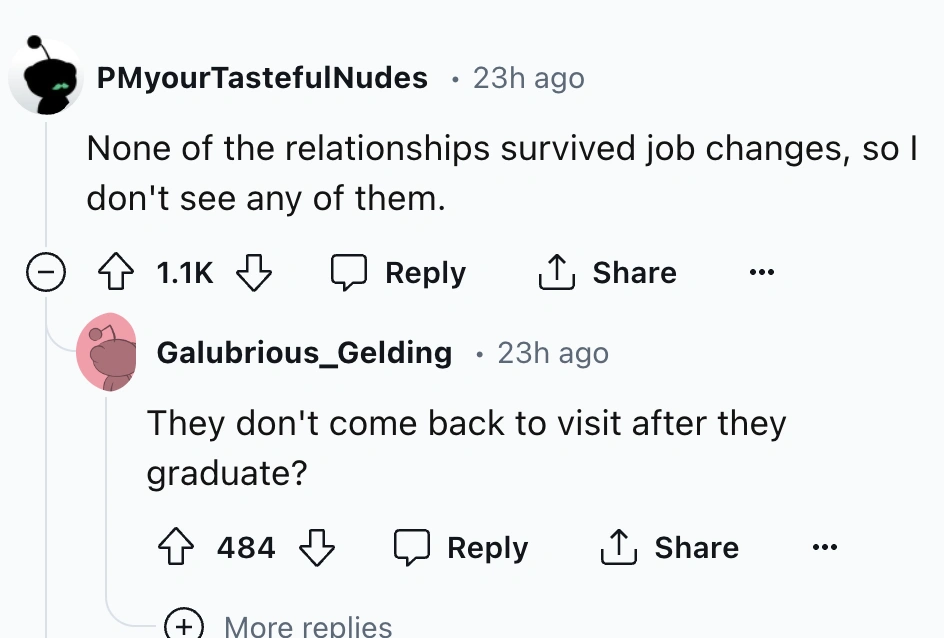Share the PMyourTastefulNudes comment
The image size is (944, 638).
tap(607, 273)
